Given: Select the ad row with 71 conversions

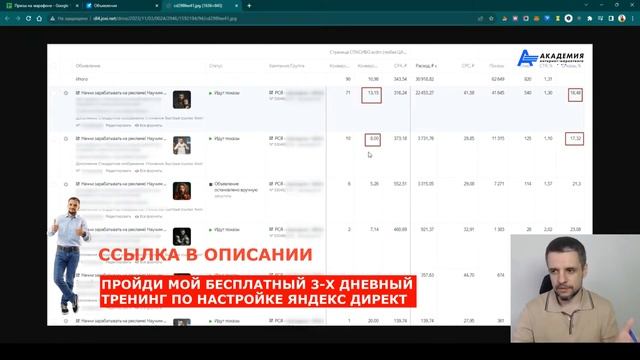Looking at the screenshot, I should [x=66, y=93].
